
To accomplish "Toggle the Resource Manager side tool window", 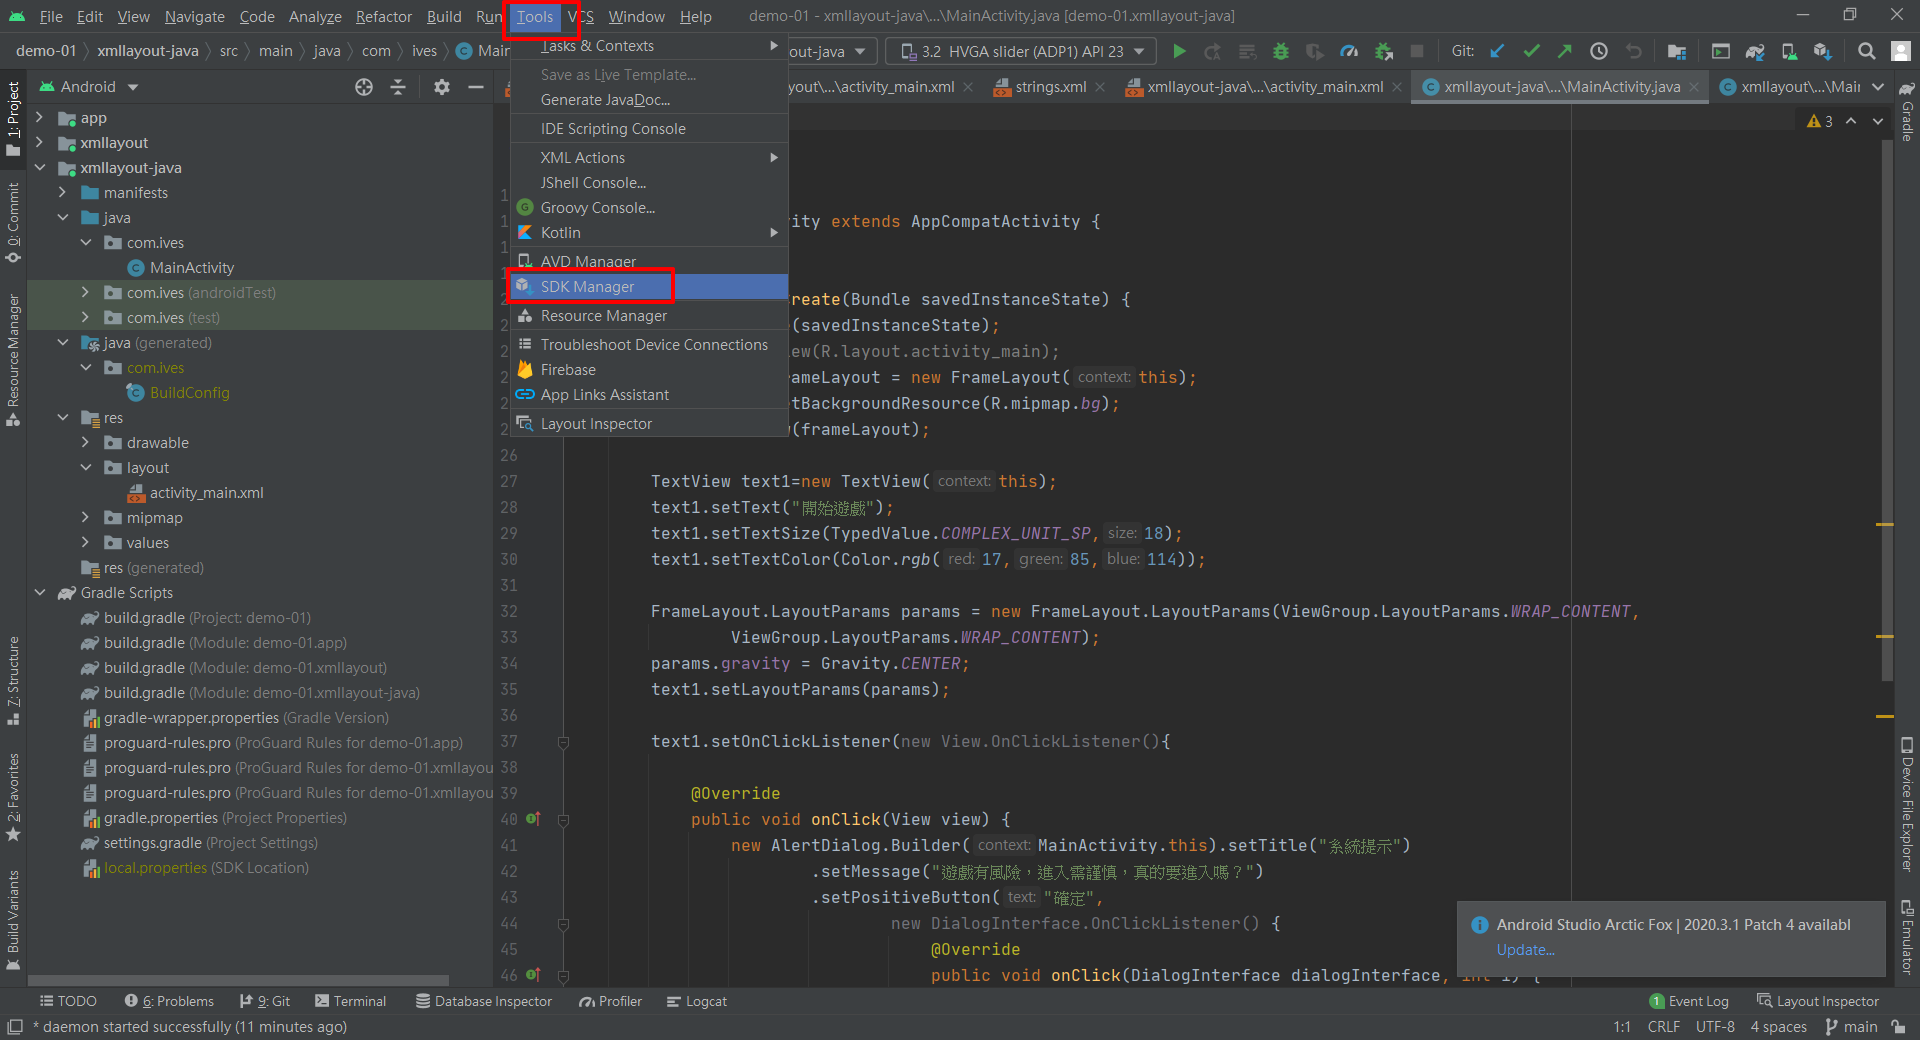I will tap(13, 360).
